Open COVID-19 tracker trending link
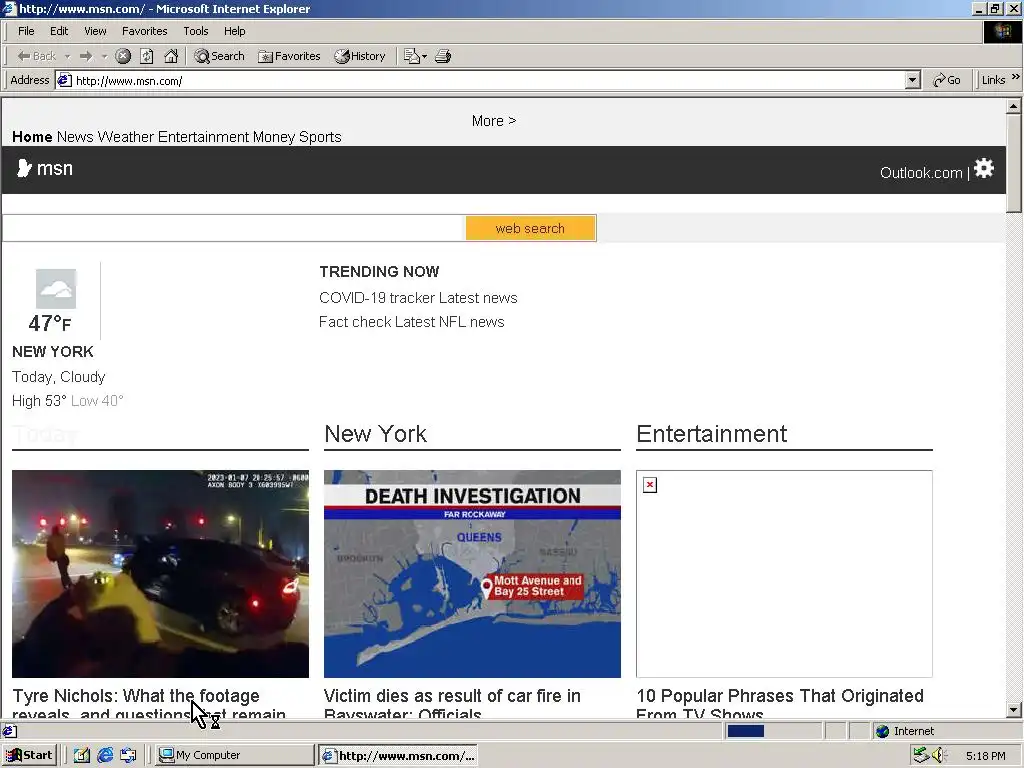 377,298
